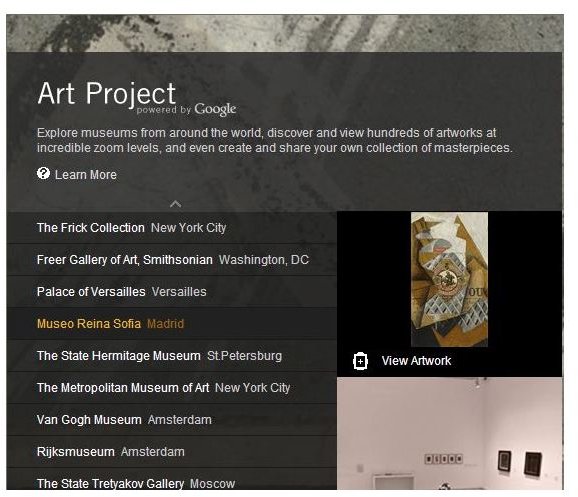Select the highlighted Museo Reina Sofia entry
Image resolution: width=578 pixels, height=497 pixels.
(171, 324)
